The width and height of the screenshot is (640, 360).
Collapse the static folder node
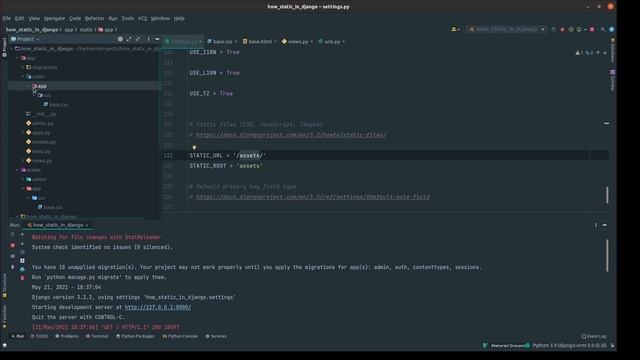[23, 77]
